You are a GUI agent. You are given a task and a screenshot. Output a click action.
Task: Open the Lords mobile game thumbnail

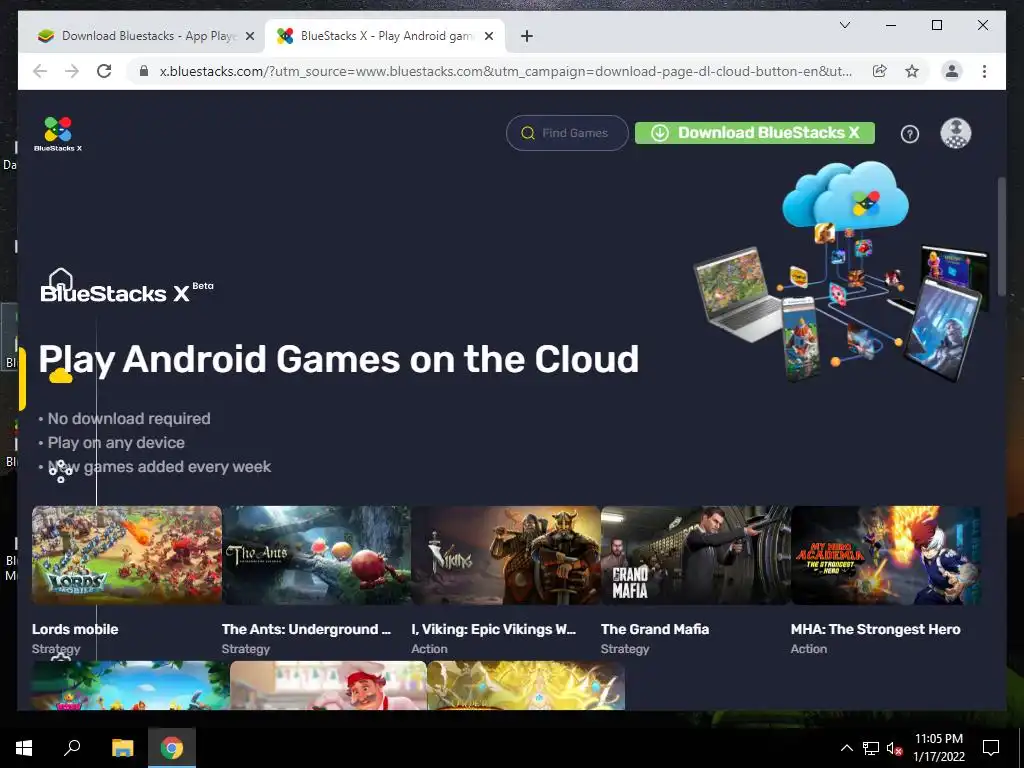pos(127,555)
